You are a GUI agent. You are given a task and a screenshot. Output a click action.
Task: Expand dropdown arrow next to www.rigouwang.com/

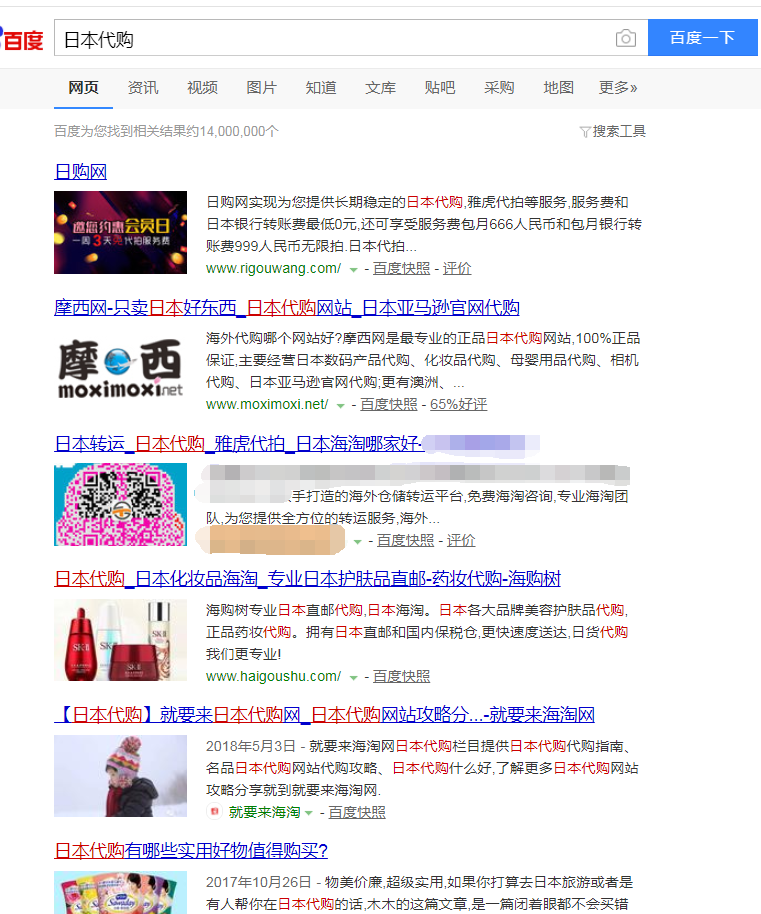click(353, 269)
